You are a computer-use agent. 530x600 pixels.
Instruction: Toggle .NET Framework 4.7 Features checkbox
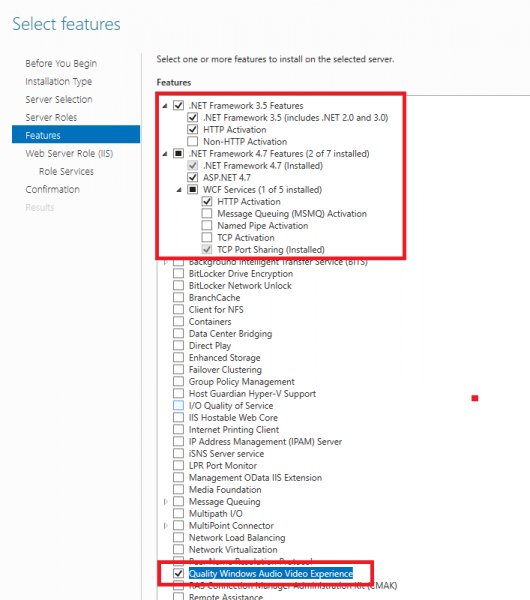click(x=178, y=153)
